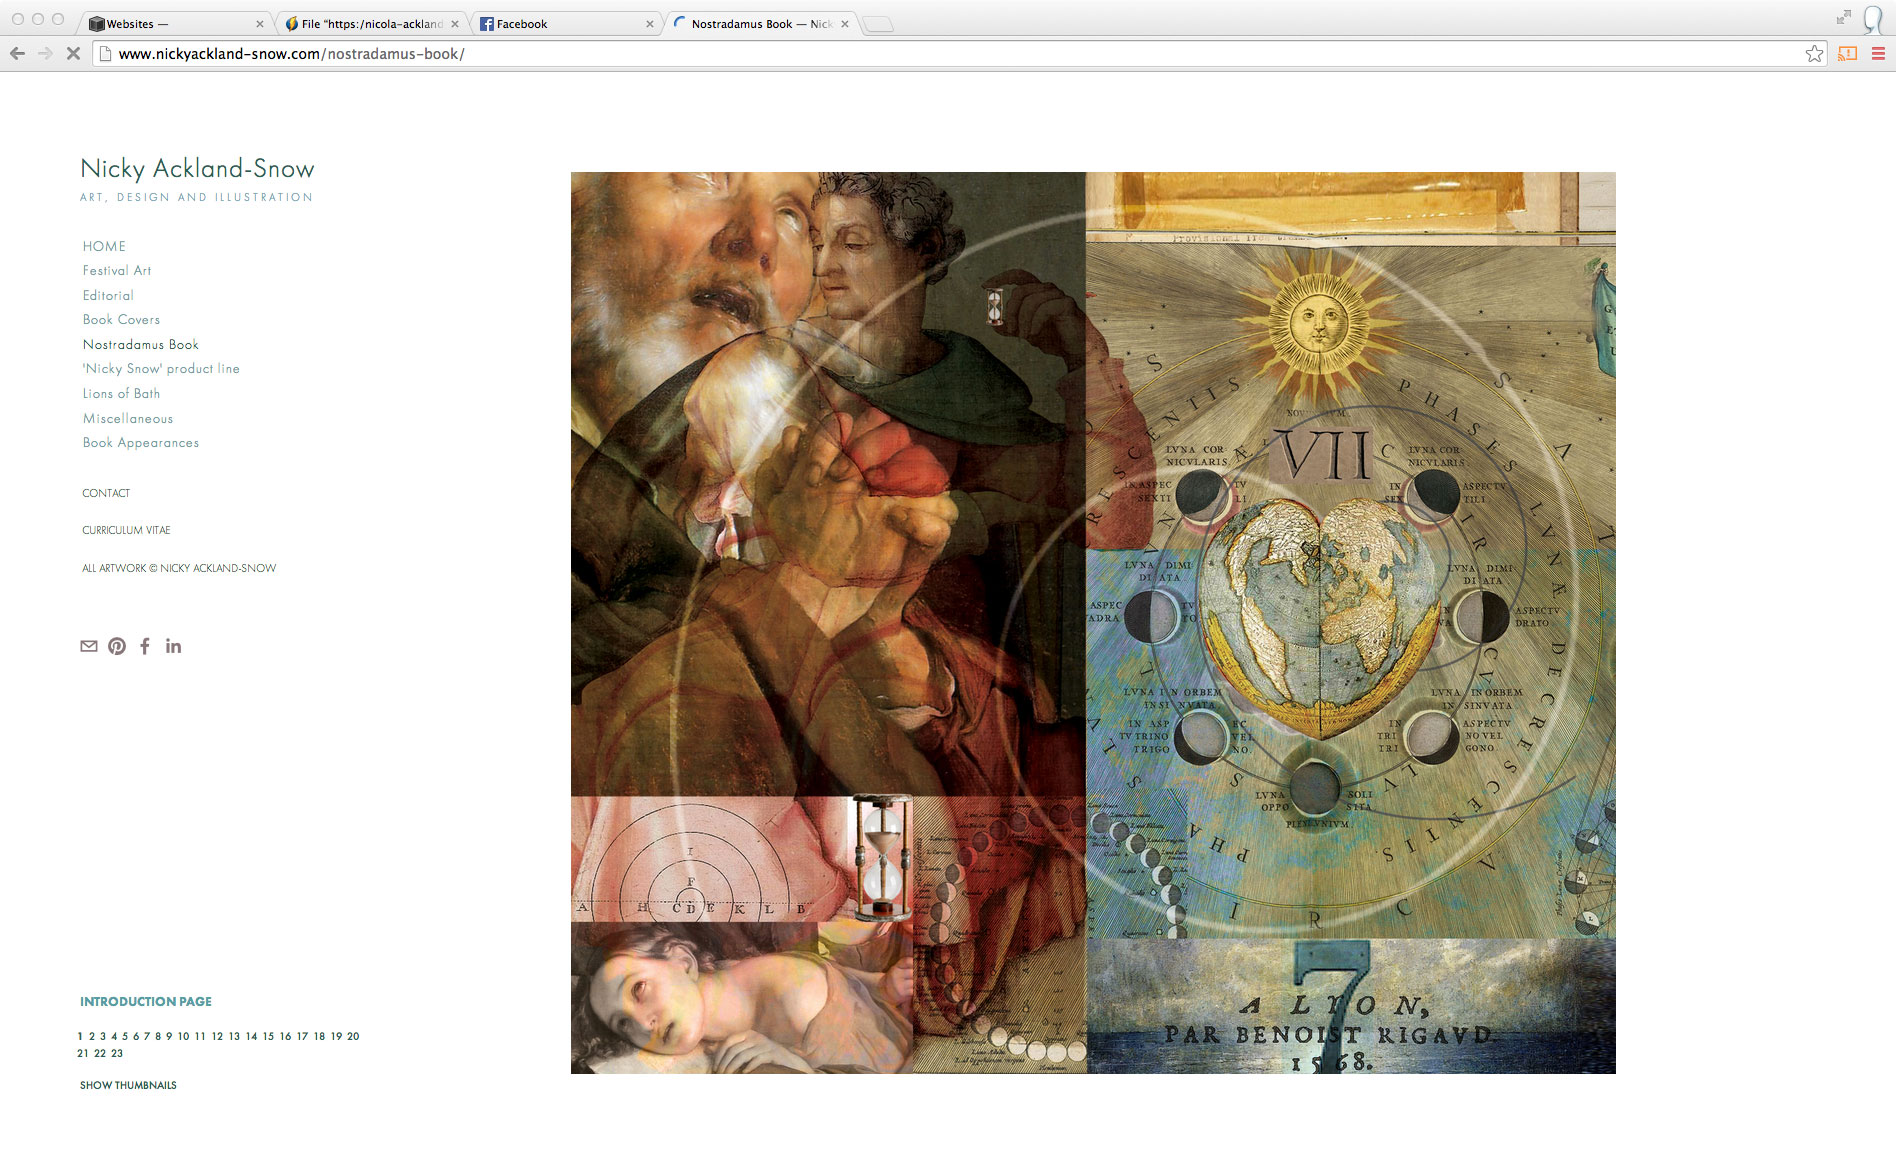Go to gallery page 16
The height and width of the screenshot is (1174, 1896).
coord(285,1036)
